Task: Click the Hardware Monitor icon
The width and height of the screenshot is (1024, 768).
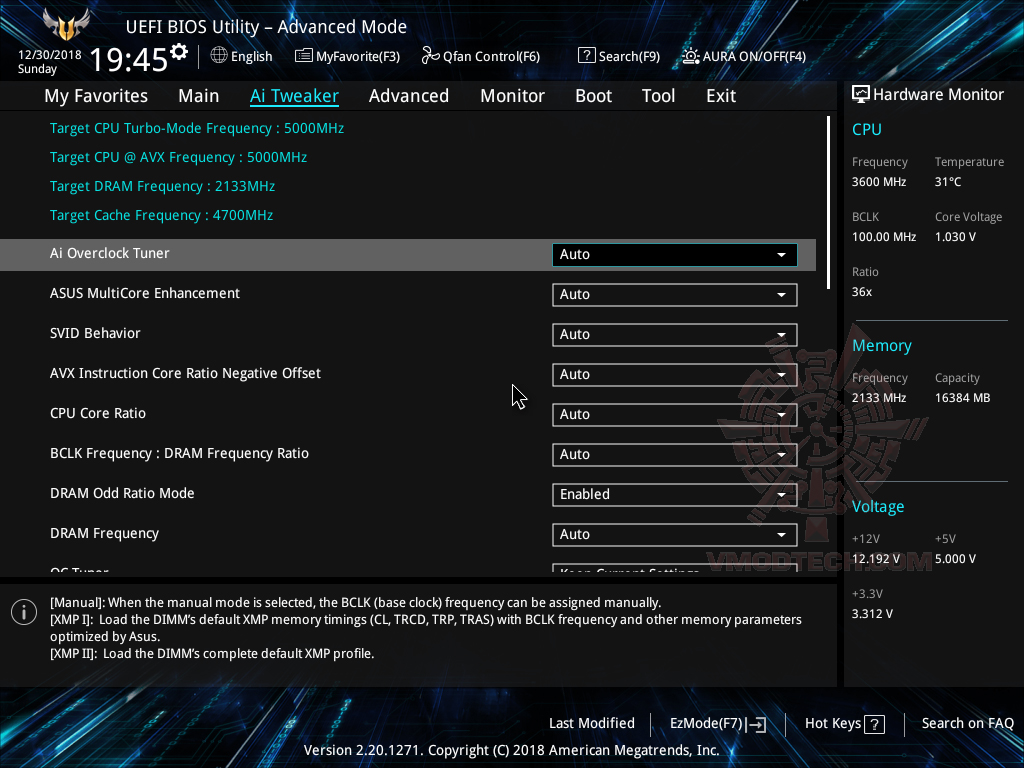Action: point(861,93)
